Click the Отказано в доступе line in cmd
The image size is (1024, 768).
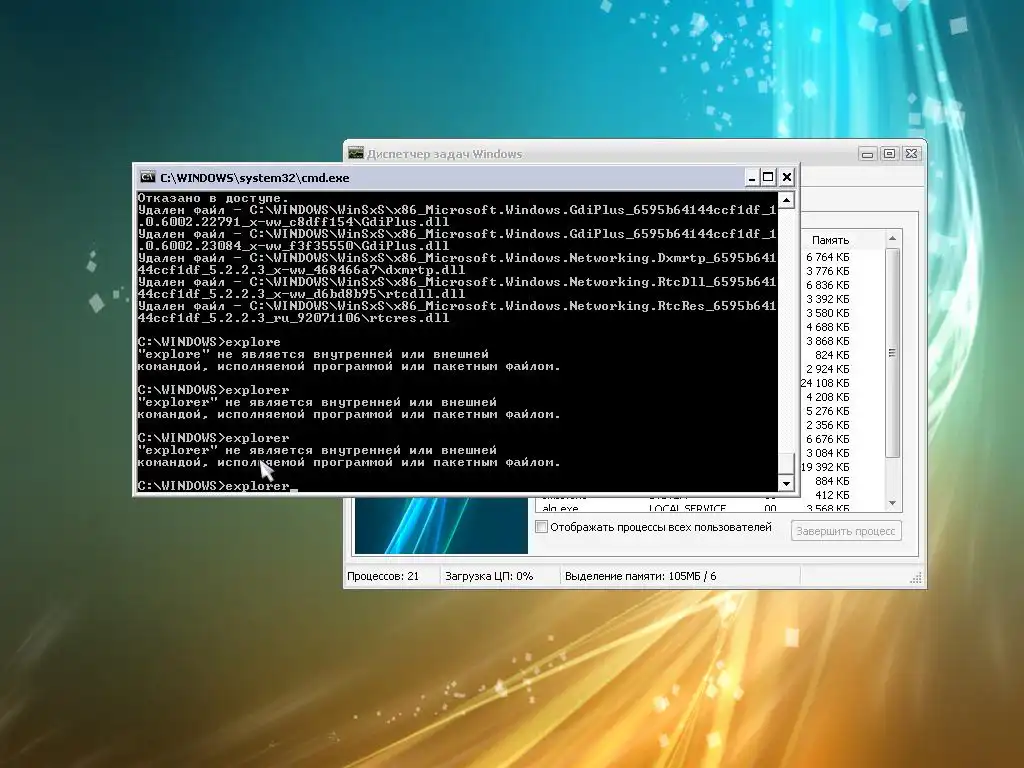pos(213,198)
